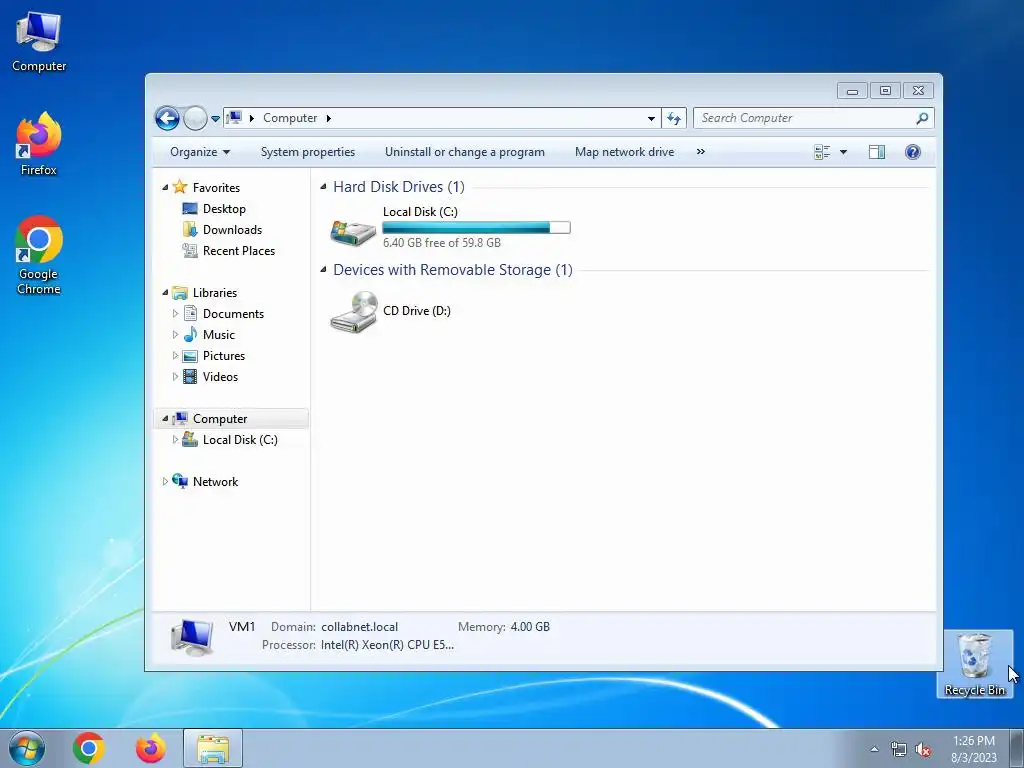Viewport: 1024px width, 768px height.
Task: Collapse the Favorites group
Action: point(165,187)
